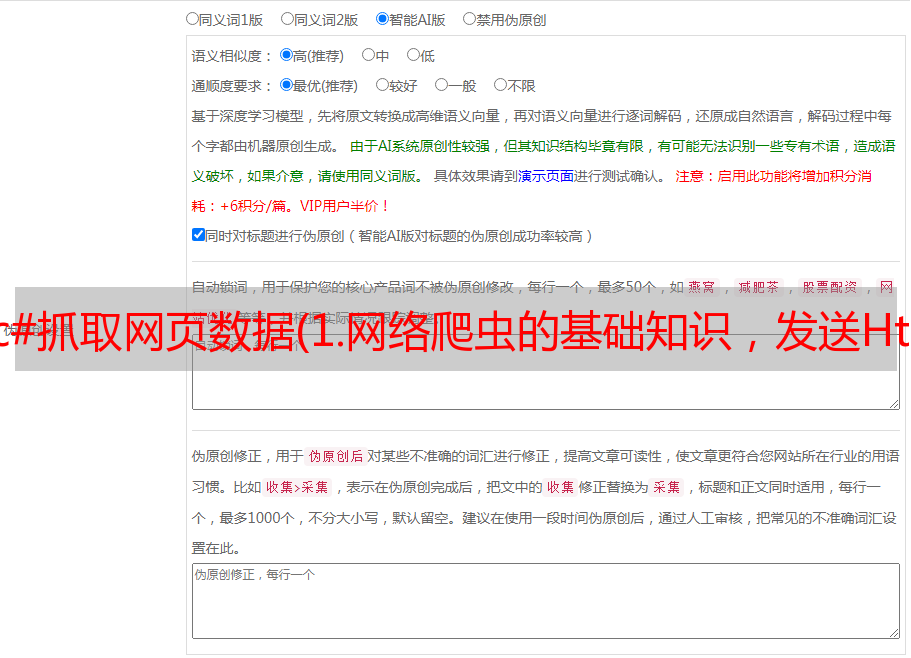Click the 伪原创后 highlighted term
The image size is (911, 658).
click(x=335, y=456)
